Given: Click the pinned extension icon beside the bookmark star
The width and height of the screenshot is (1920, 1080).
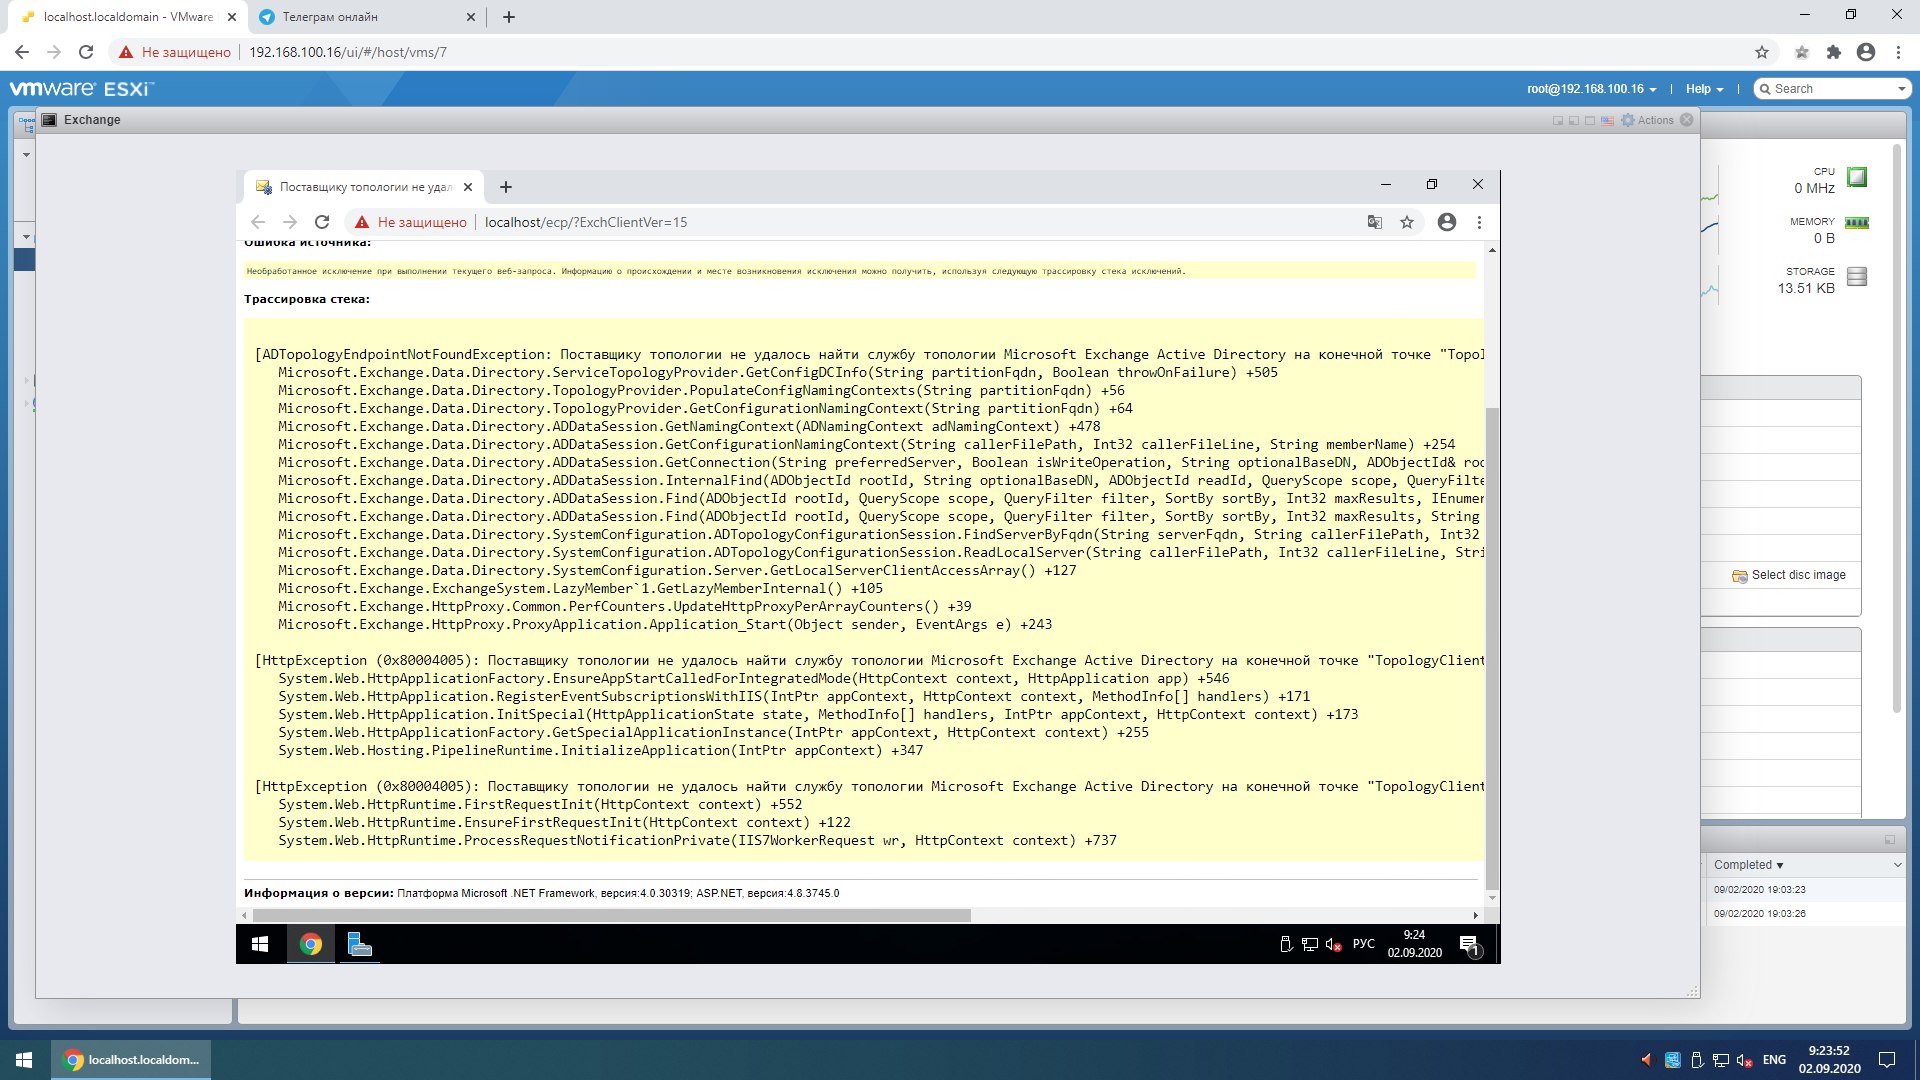Looking at the screenshot, I should click(x=1802, y=52).
